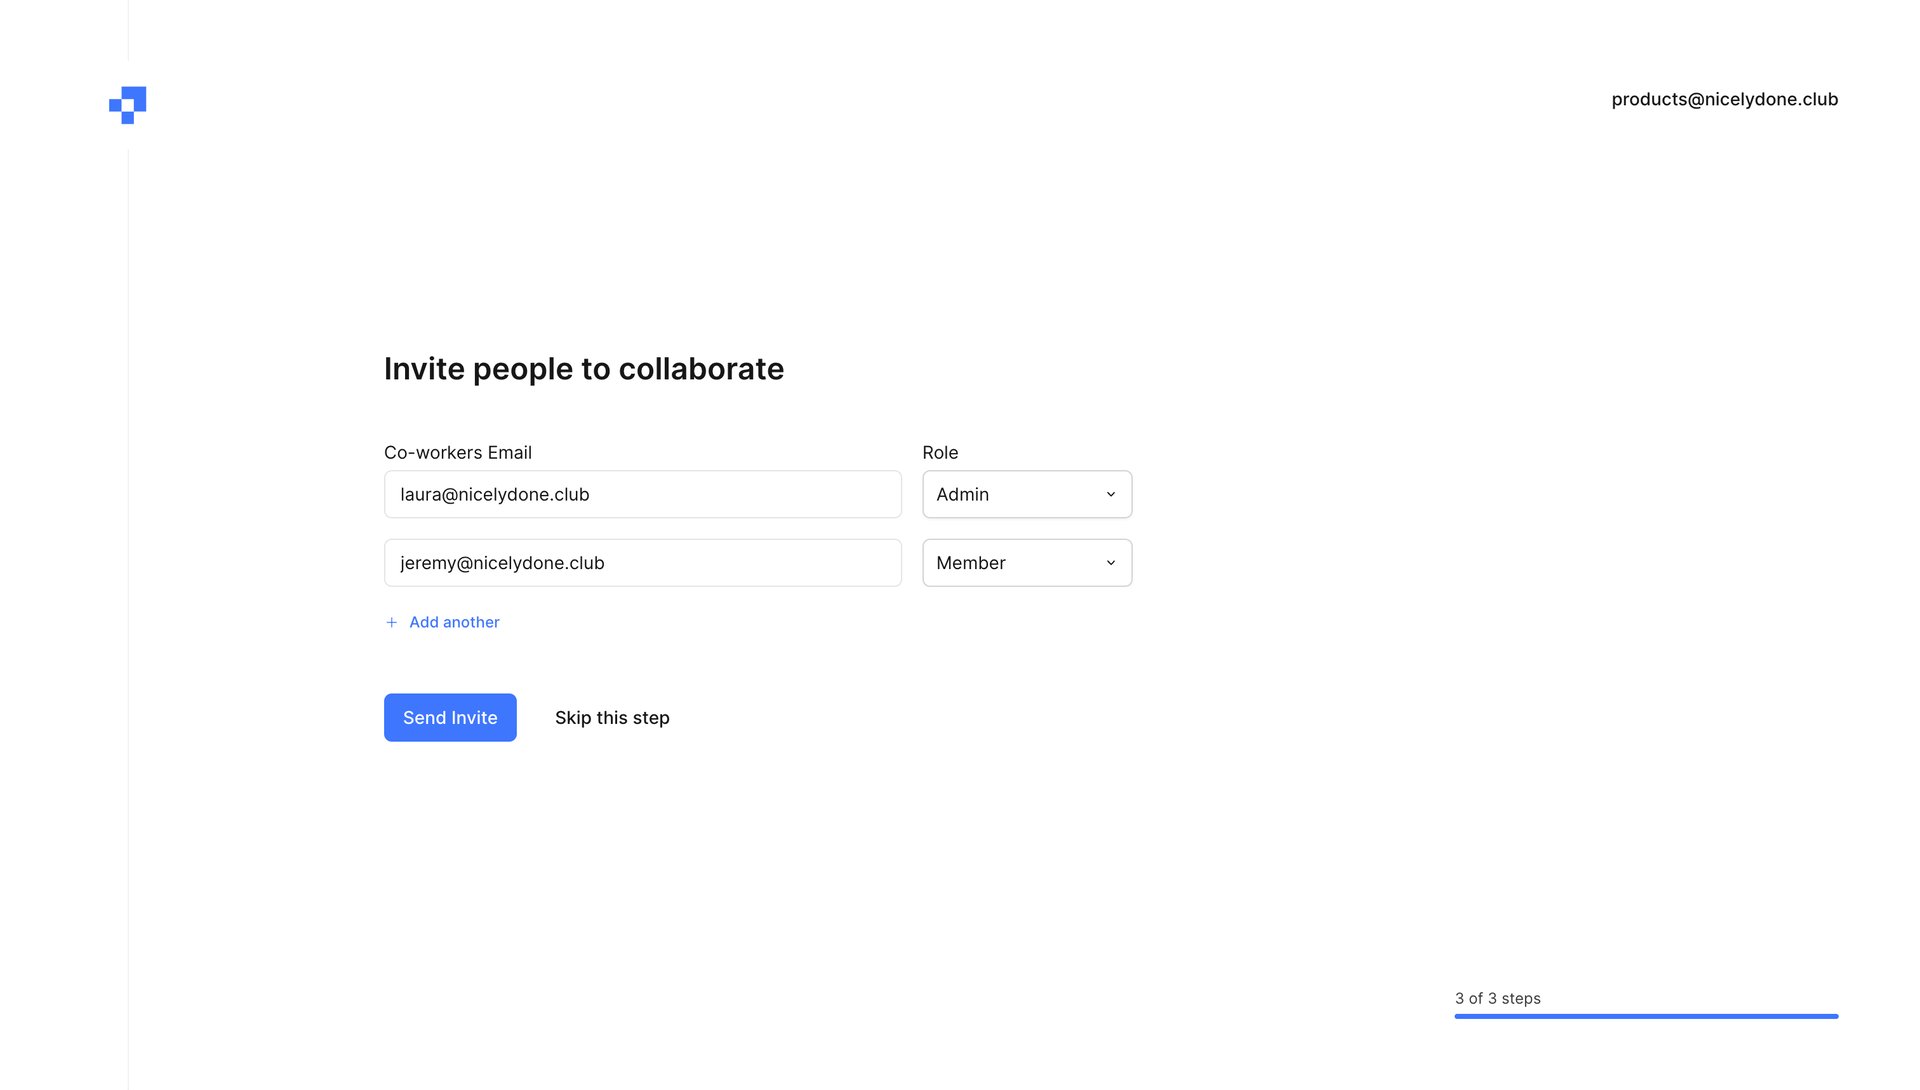Click the Co-workers Email field label
The width and height of the screenshot is (1920, 1090).
[x=458, y=452]
